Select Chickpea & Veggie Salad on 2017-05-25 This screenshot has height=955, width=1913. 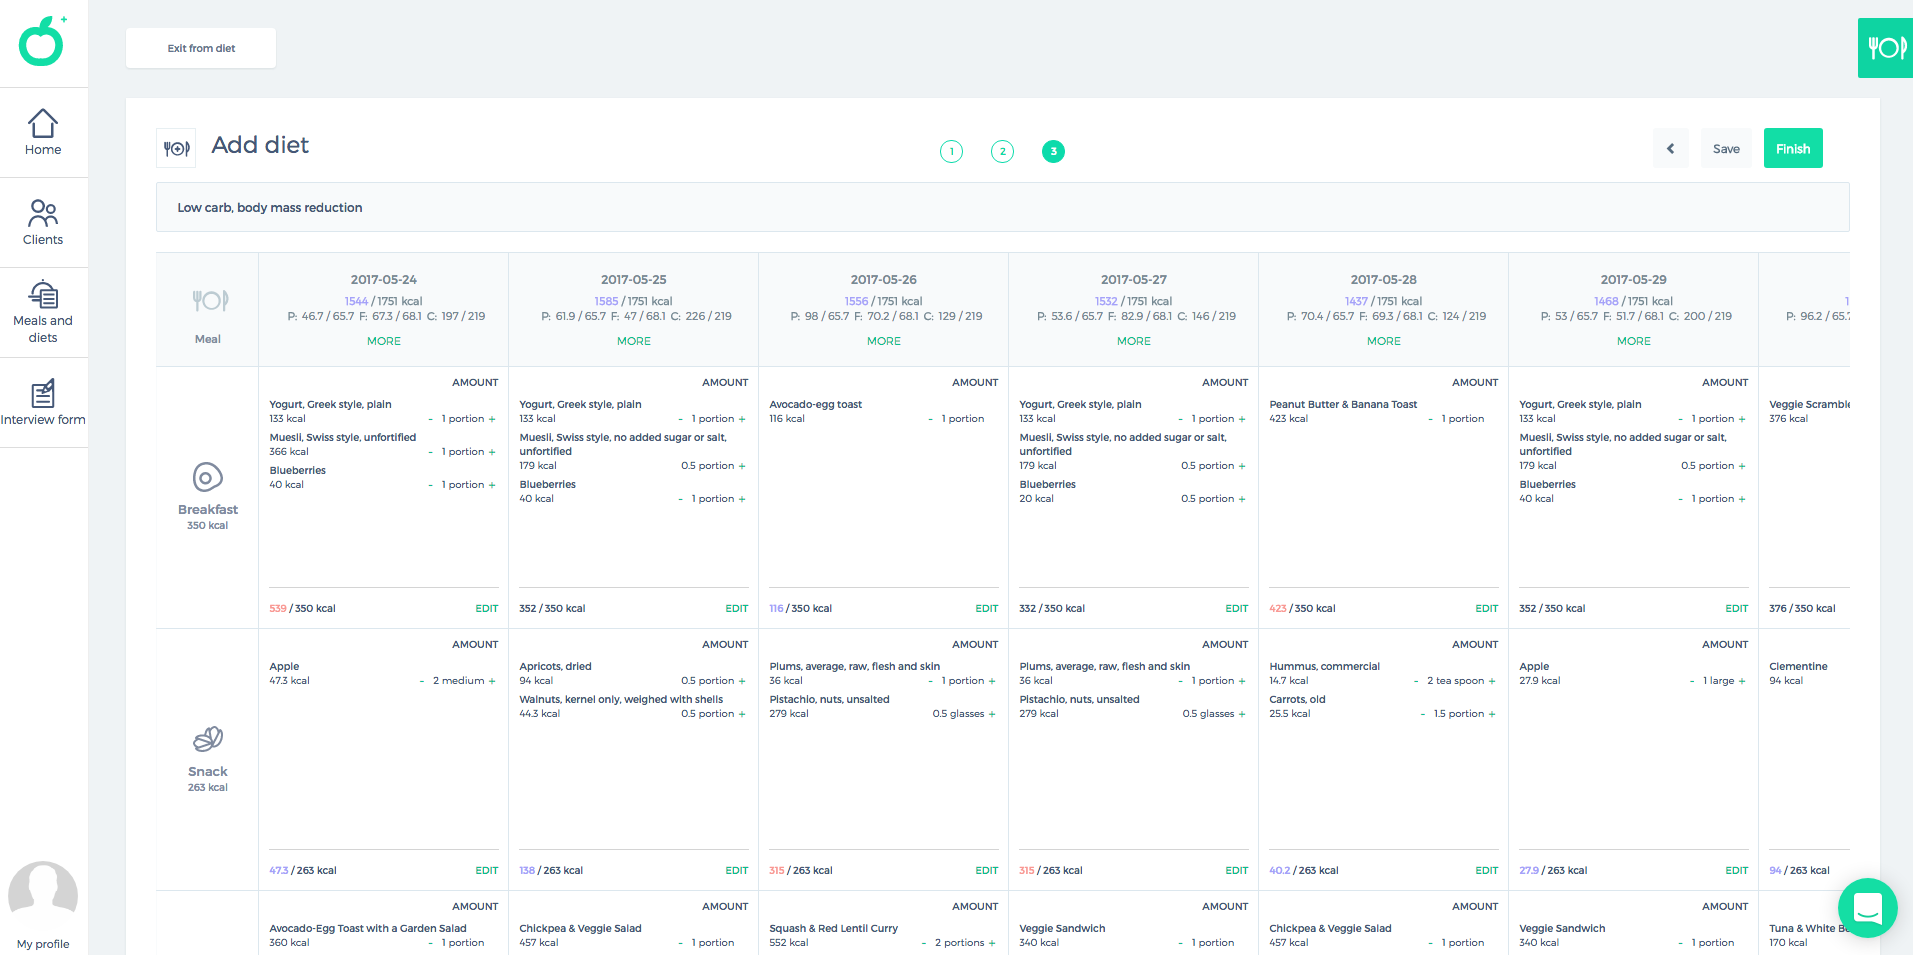580,929
